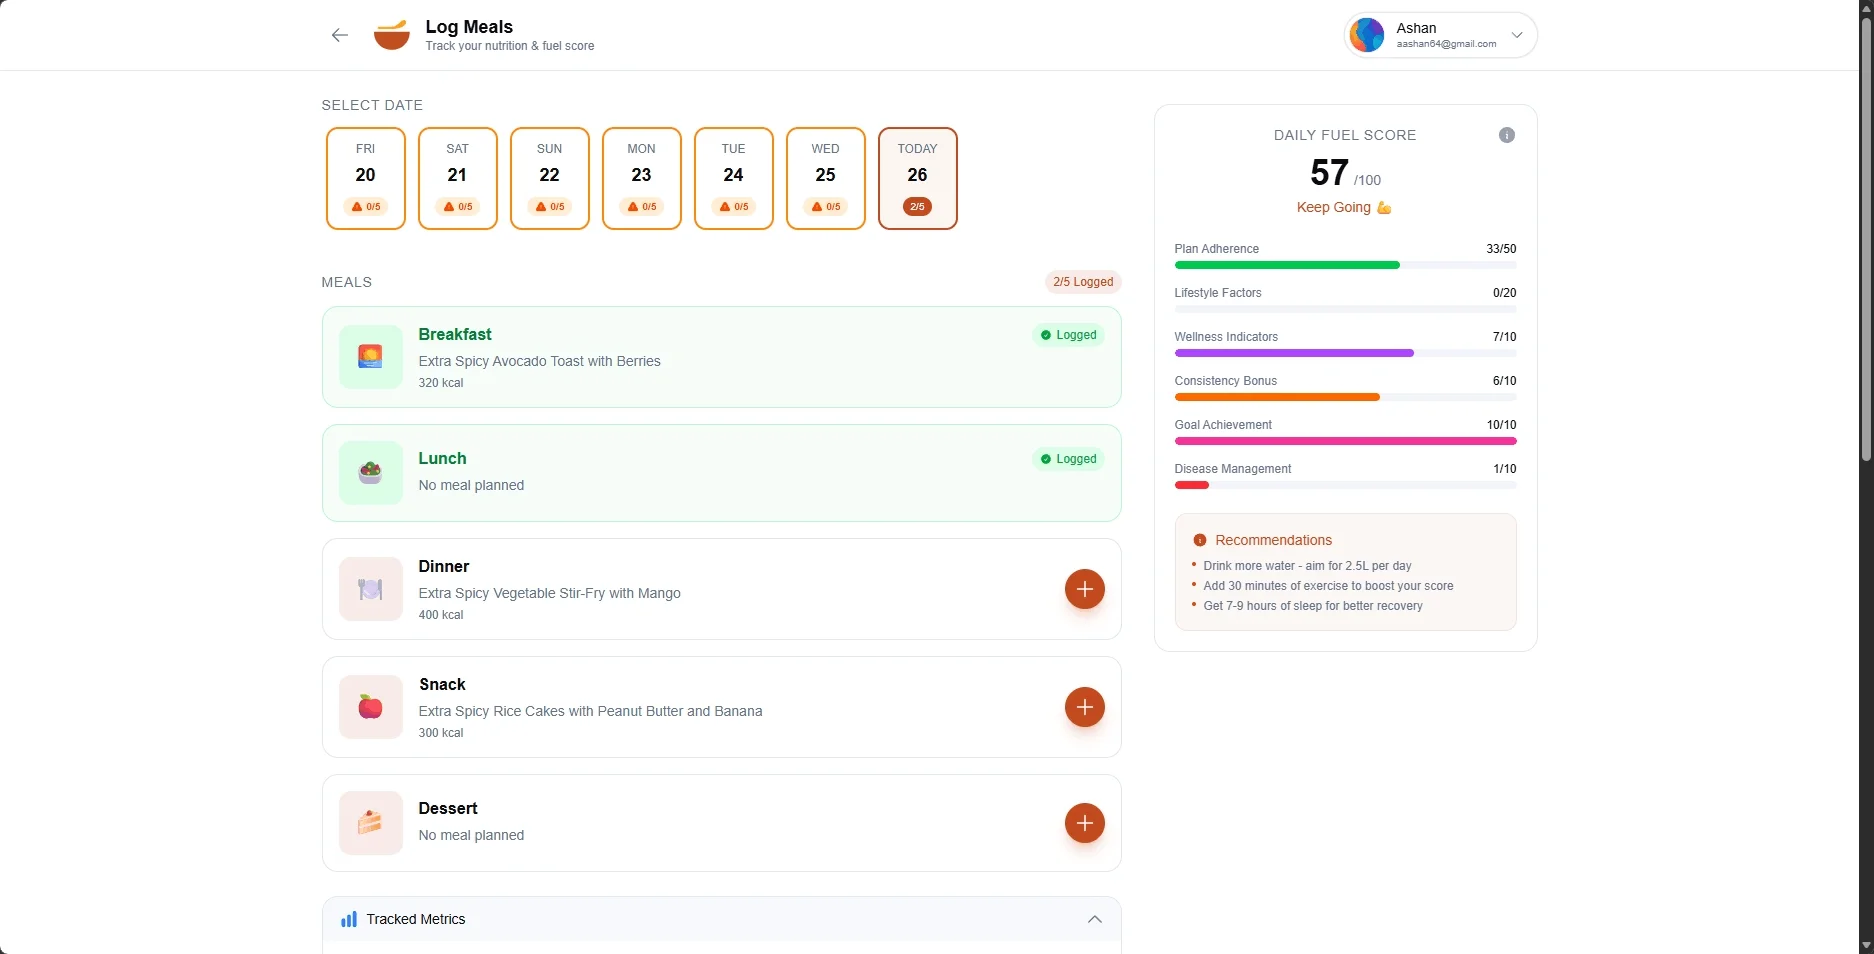Click the page vertical scrollbar
The height and width of the screenshot is (954, 1874).
click(1865, 240)
